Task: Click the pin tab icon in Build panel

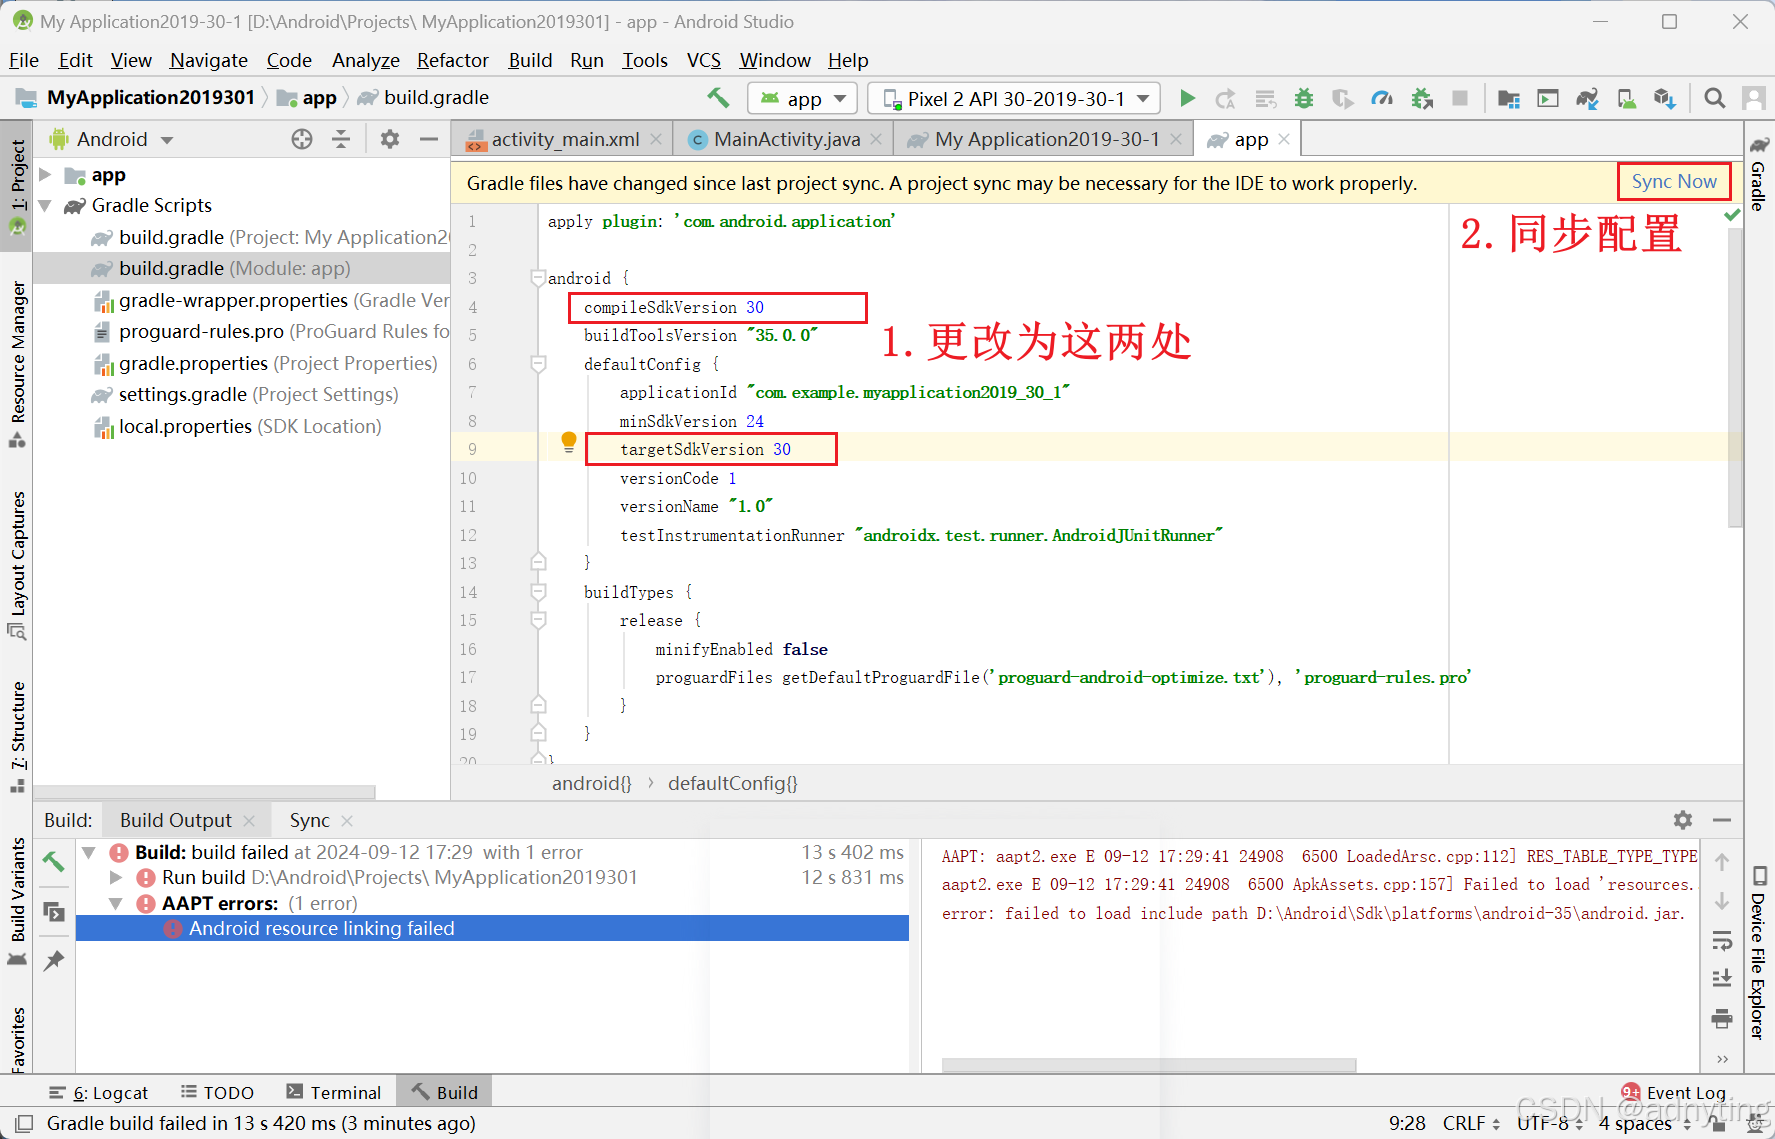Action: [54, 961]
